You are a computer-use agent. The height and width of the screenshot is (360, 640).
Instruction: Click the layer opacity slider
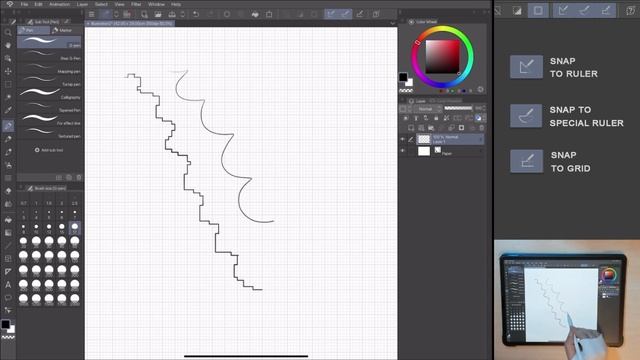[458, 109]
